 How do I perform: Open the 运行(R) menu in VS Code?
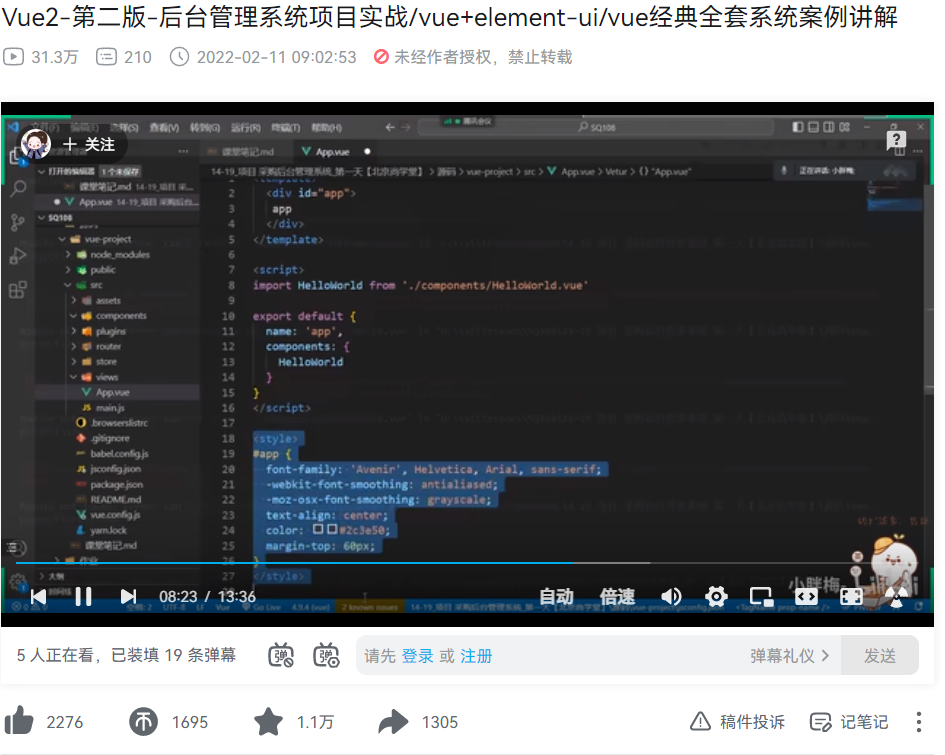[x=245, y=128]
